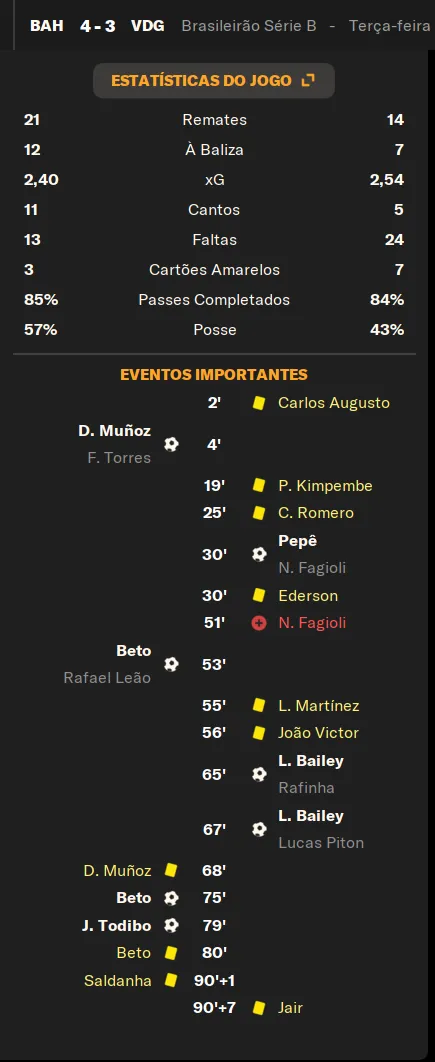Click N. Fagioli's red injury icon
This screenshot has height=1062, width=435.
click(x=259, y=623)
